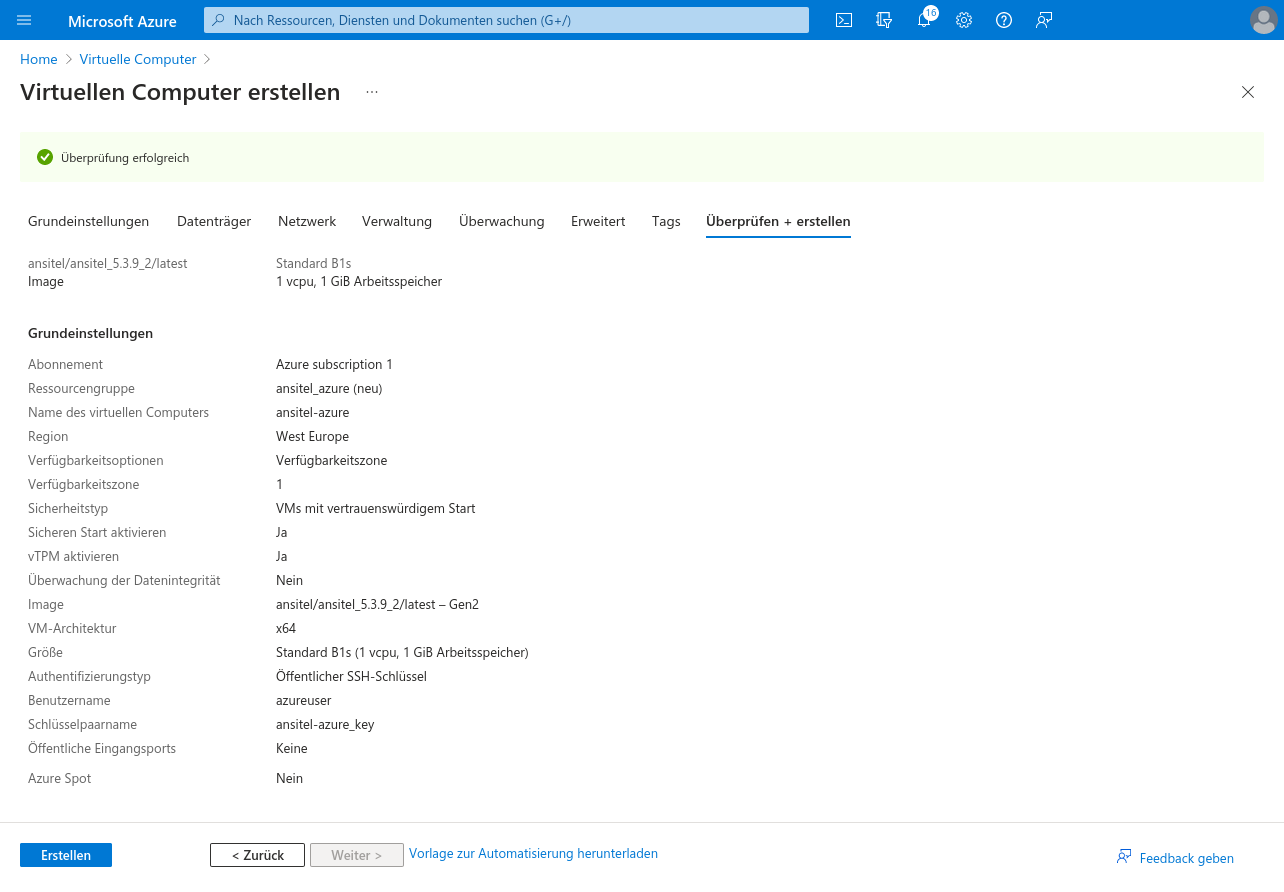This screenshot has height=892, width=1284.
Task: Open the directory and subscription filter
Action: [x=884, y=20]
